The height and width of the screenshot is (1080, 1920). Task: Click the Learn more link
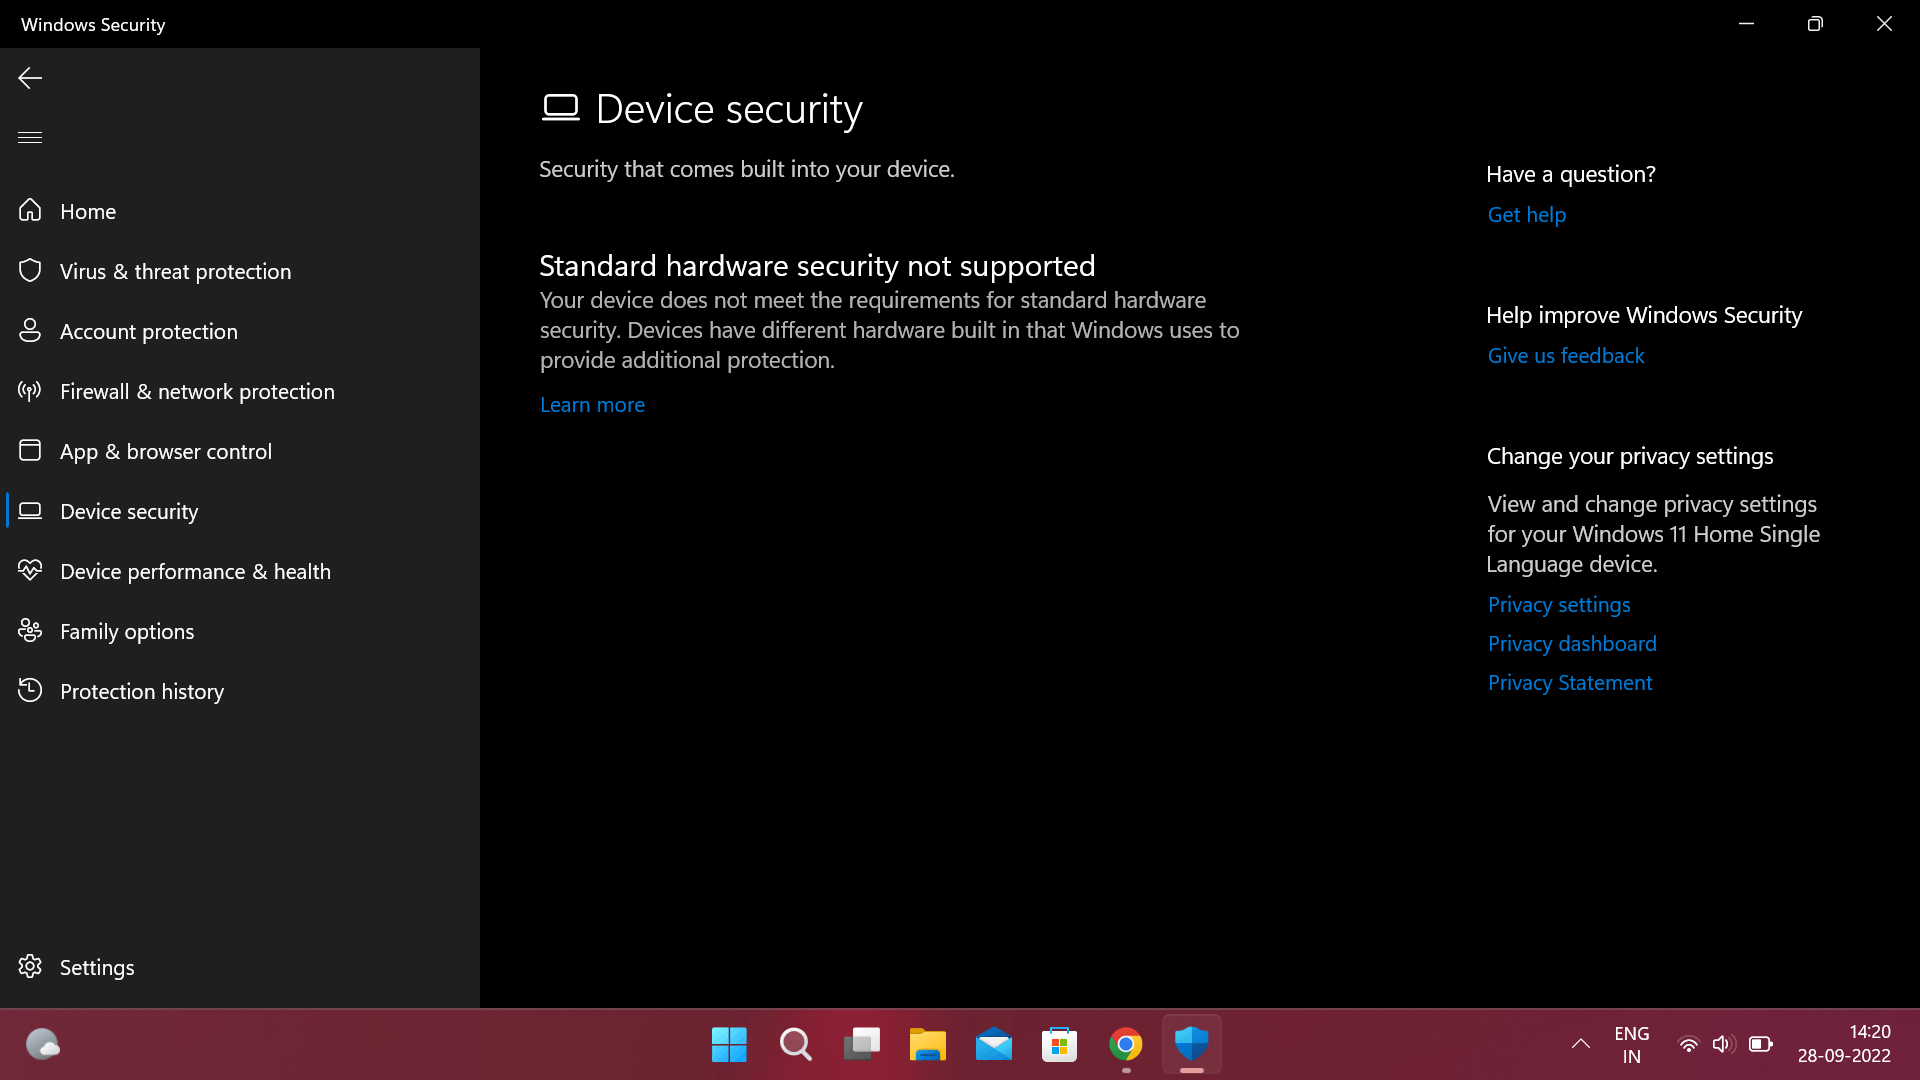coord(592,405)
